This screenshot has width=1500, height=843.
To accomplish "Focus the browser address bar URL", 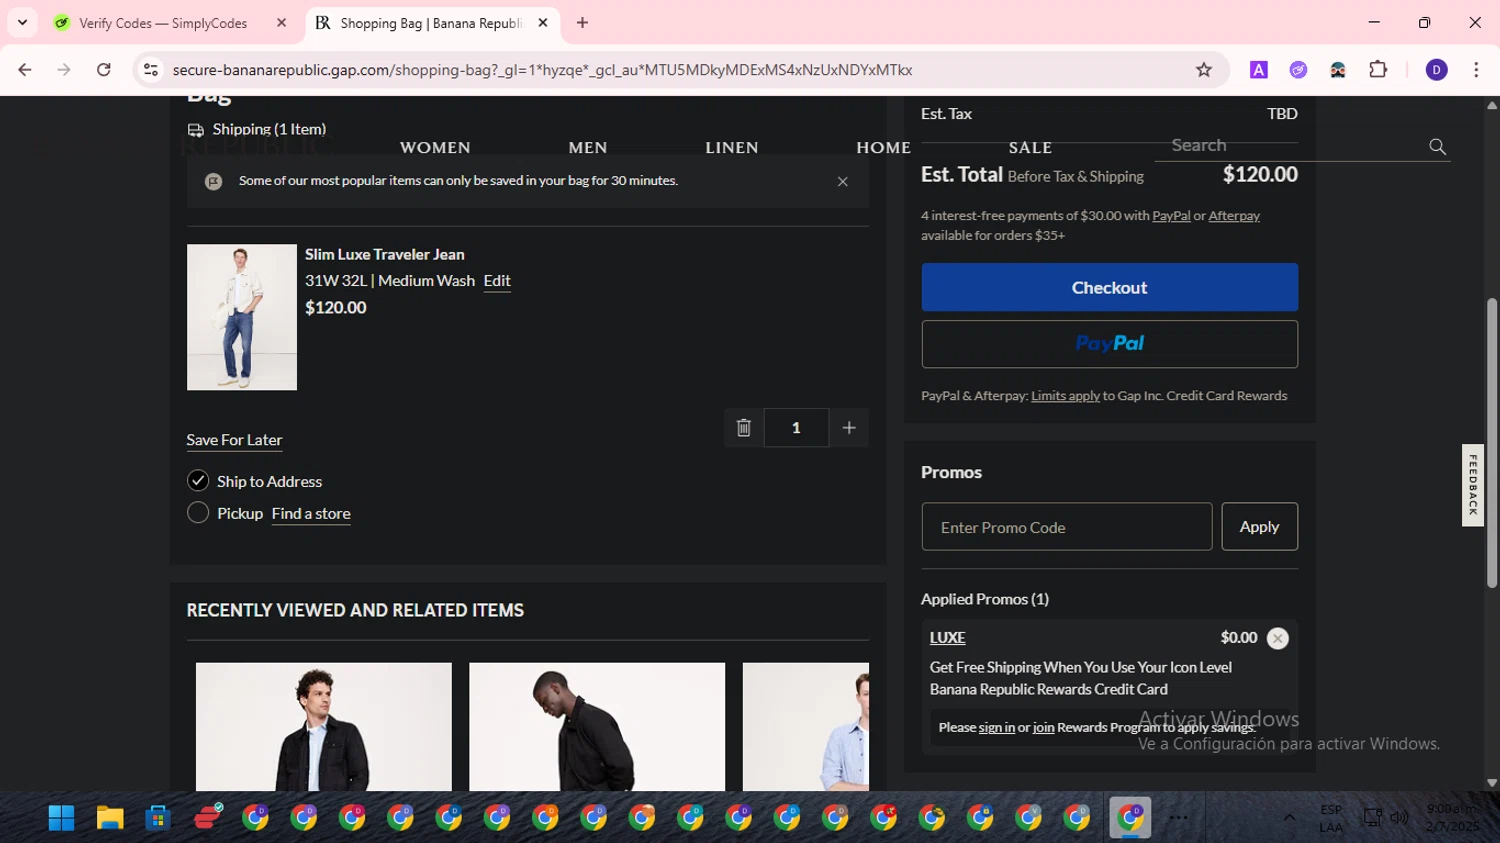I will [x=542, y=69].
